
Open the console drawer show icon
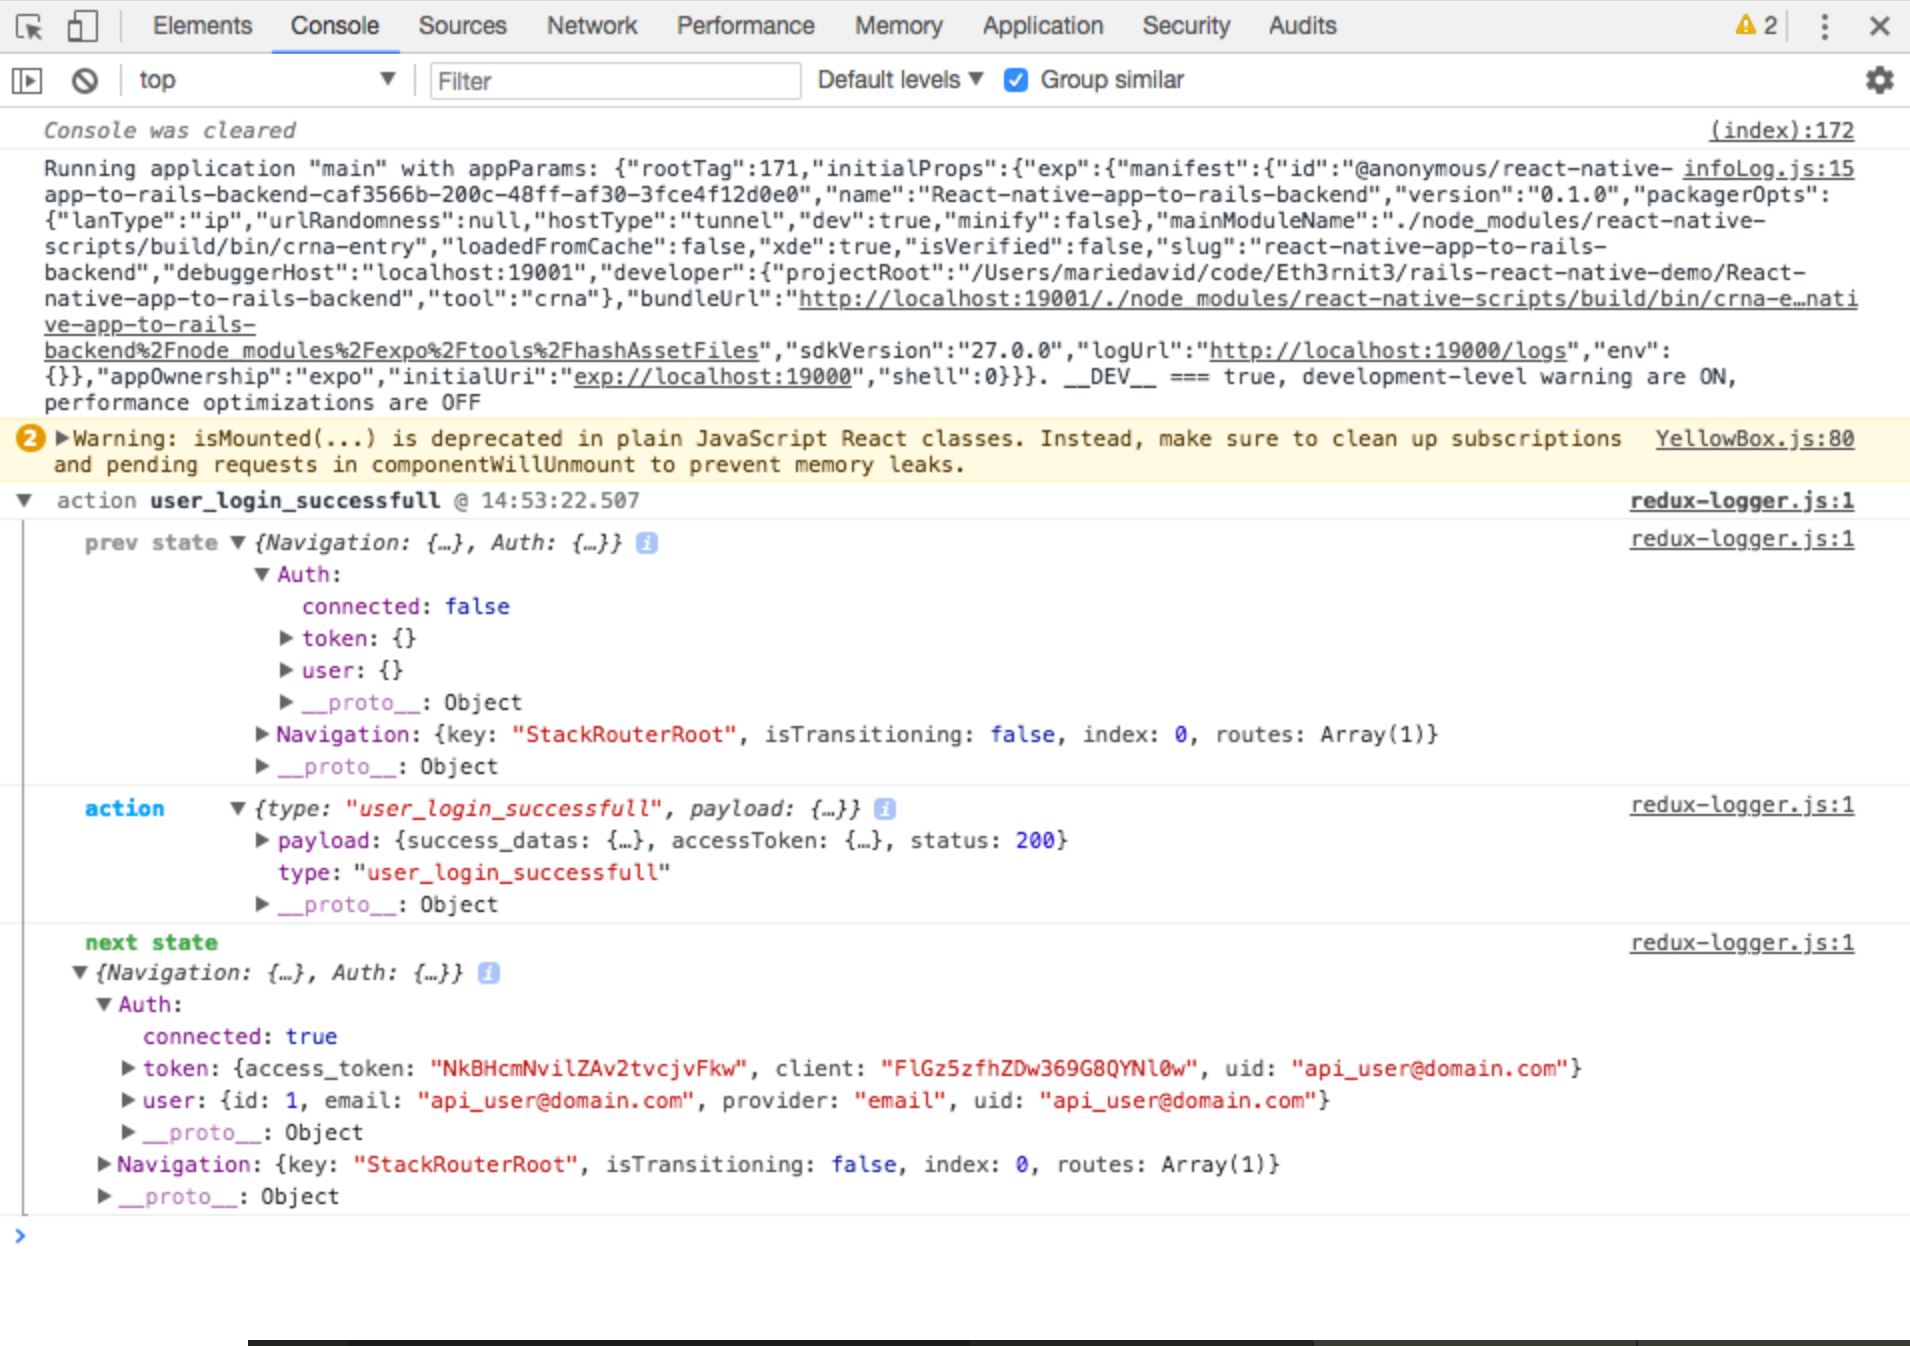27,80
